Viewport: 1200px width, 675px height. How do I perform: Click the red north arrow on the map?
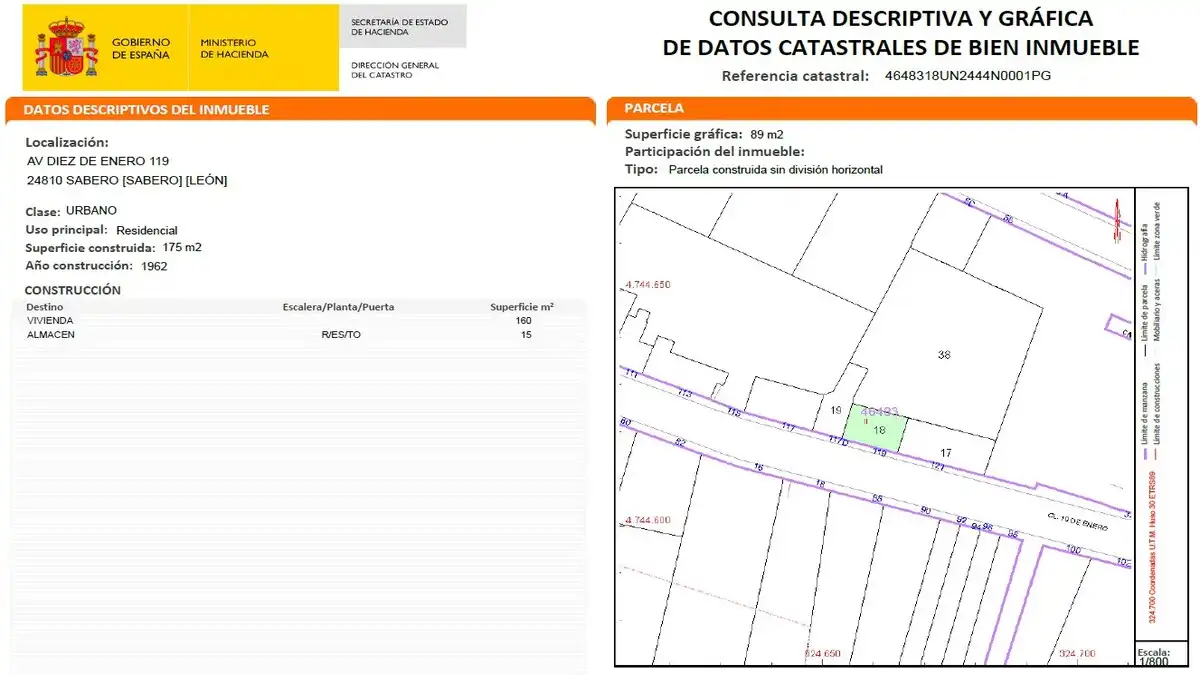click(1115, 220)
